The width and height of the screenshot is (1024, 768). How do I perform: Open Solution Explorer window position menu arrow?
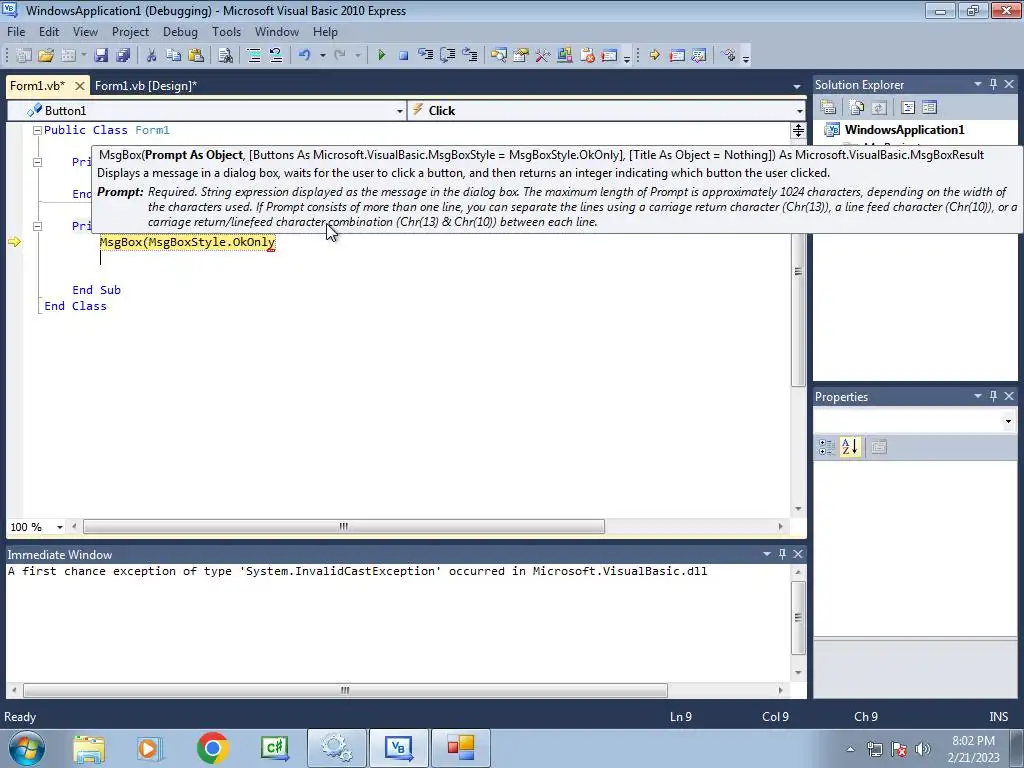(978, 84)
